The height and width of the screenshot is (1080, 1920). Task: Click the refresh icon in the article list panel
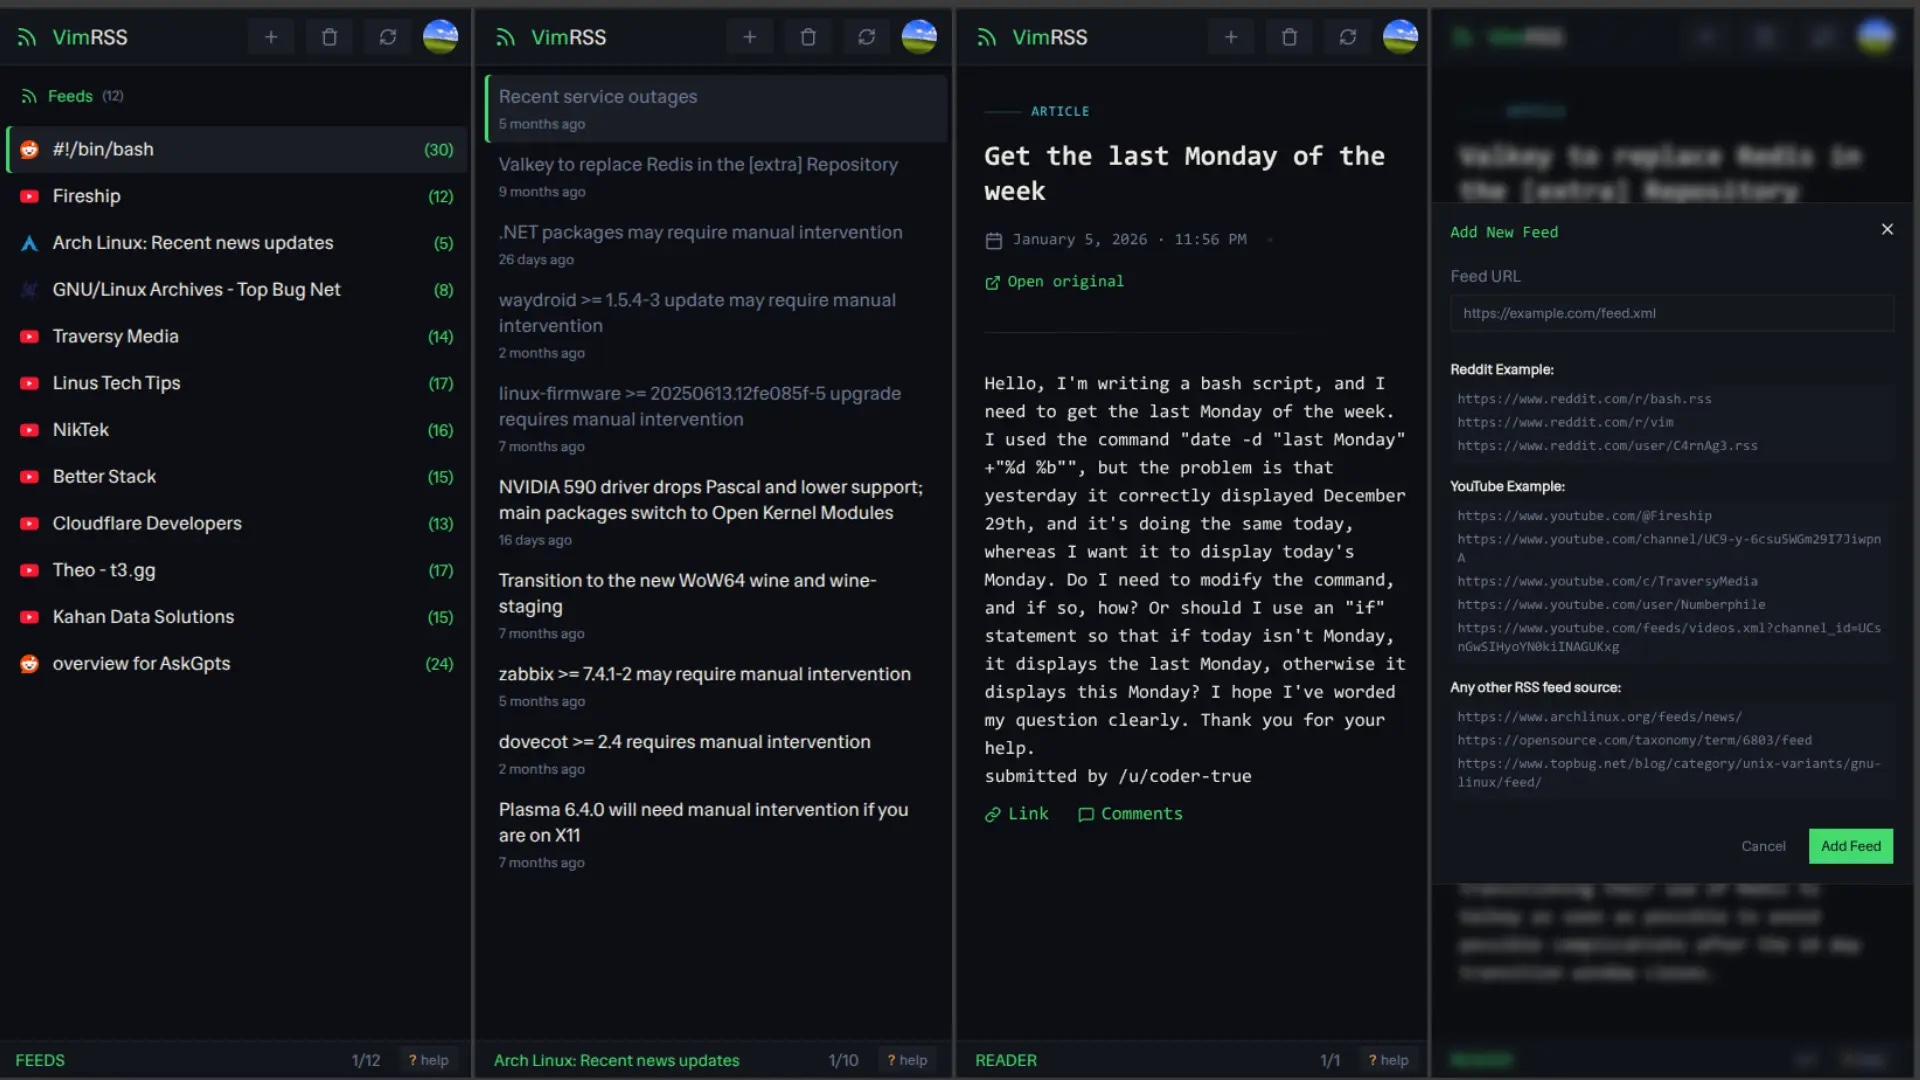866,37
